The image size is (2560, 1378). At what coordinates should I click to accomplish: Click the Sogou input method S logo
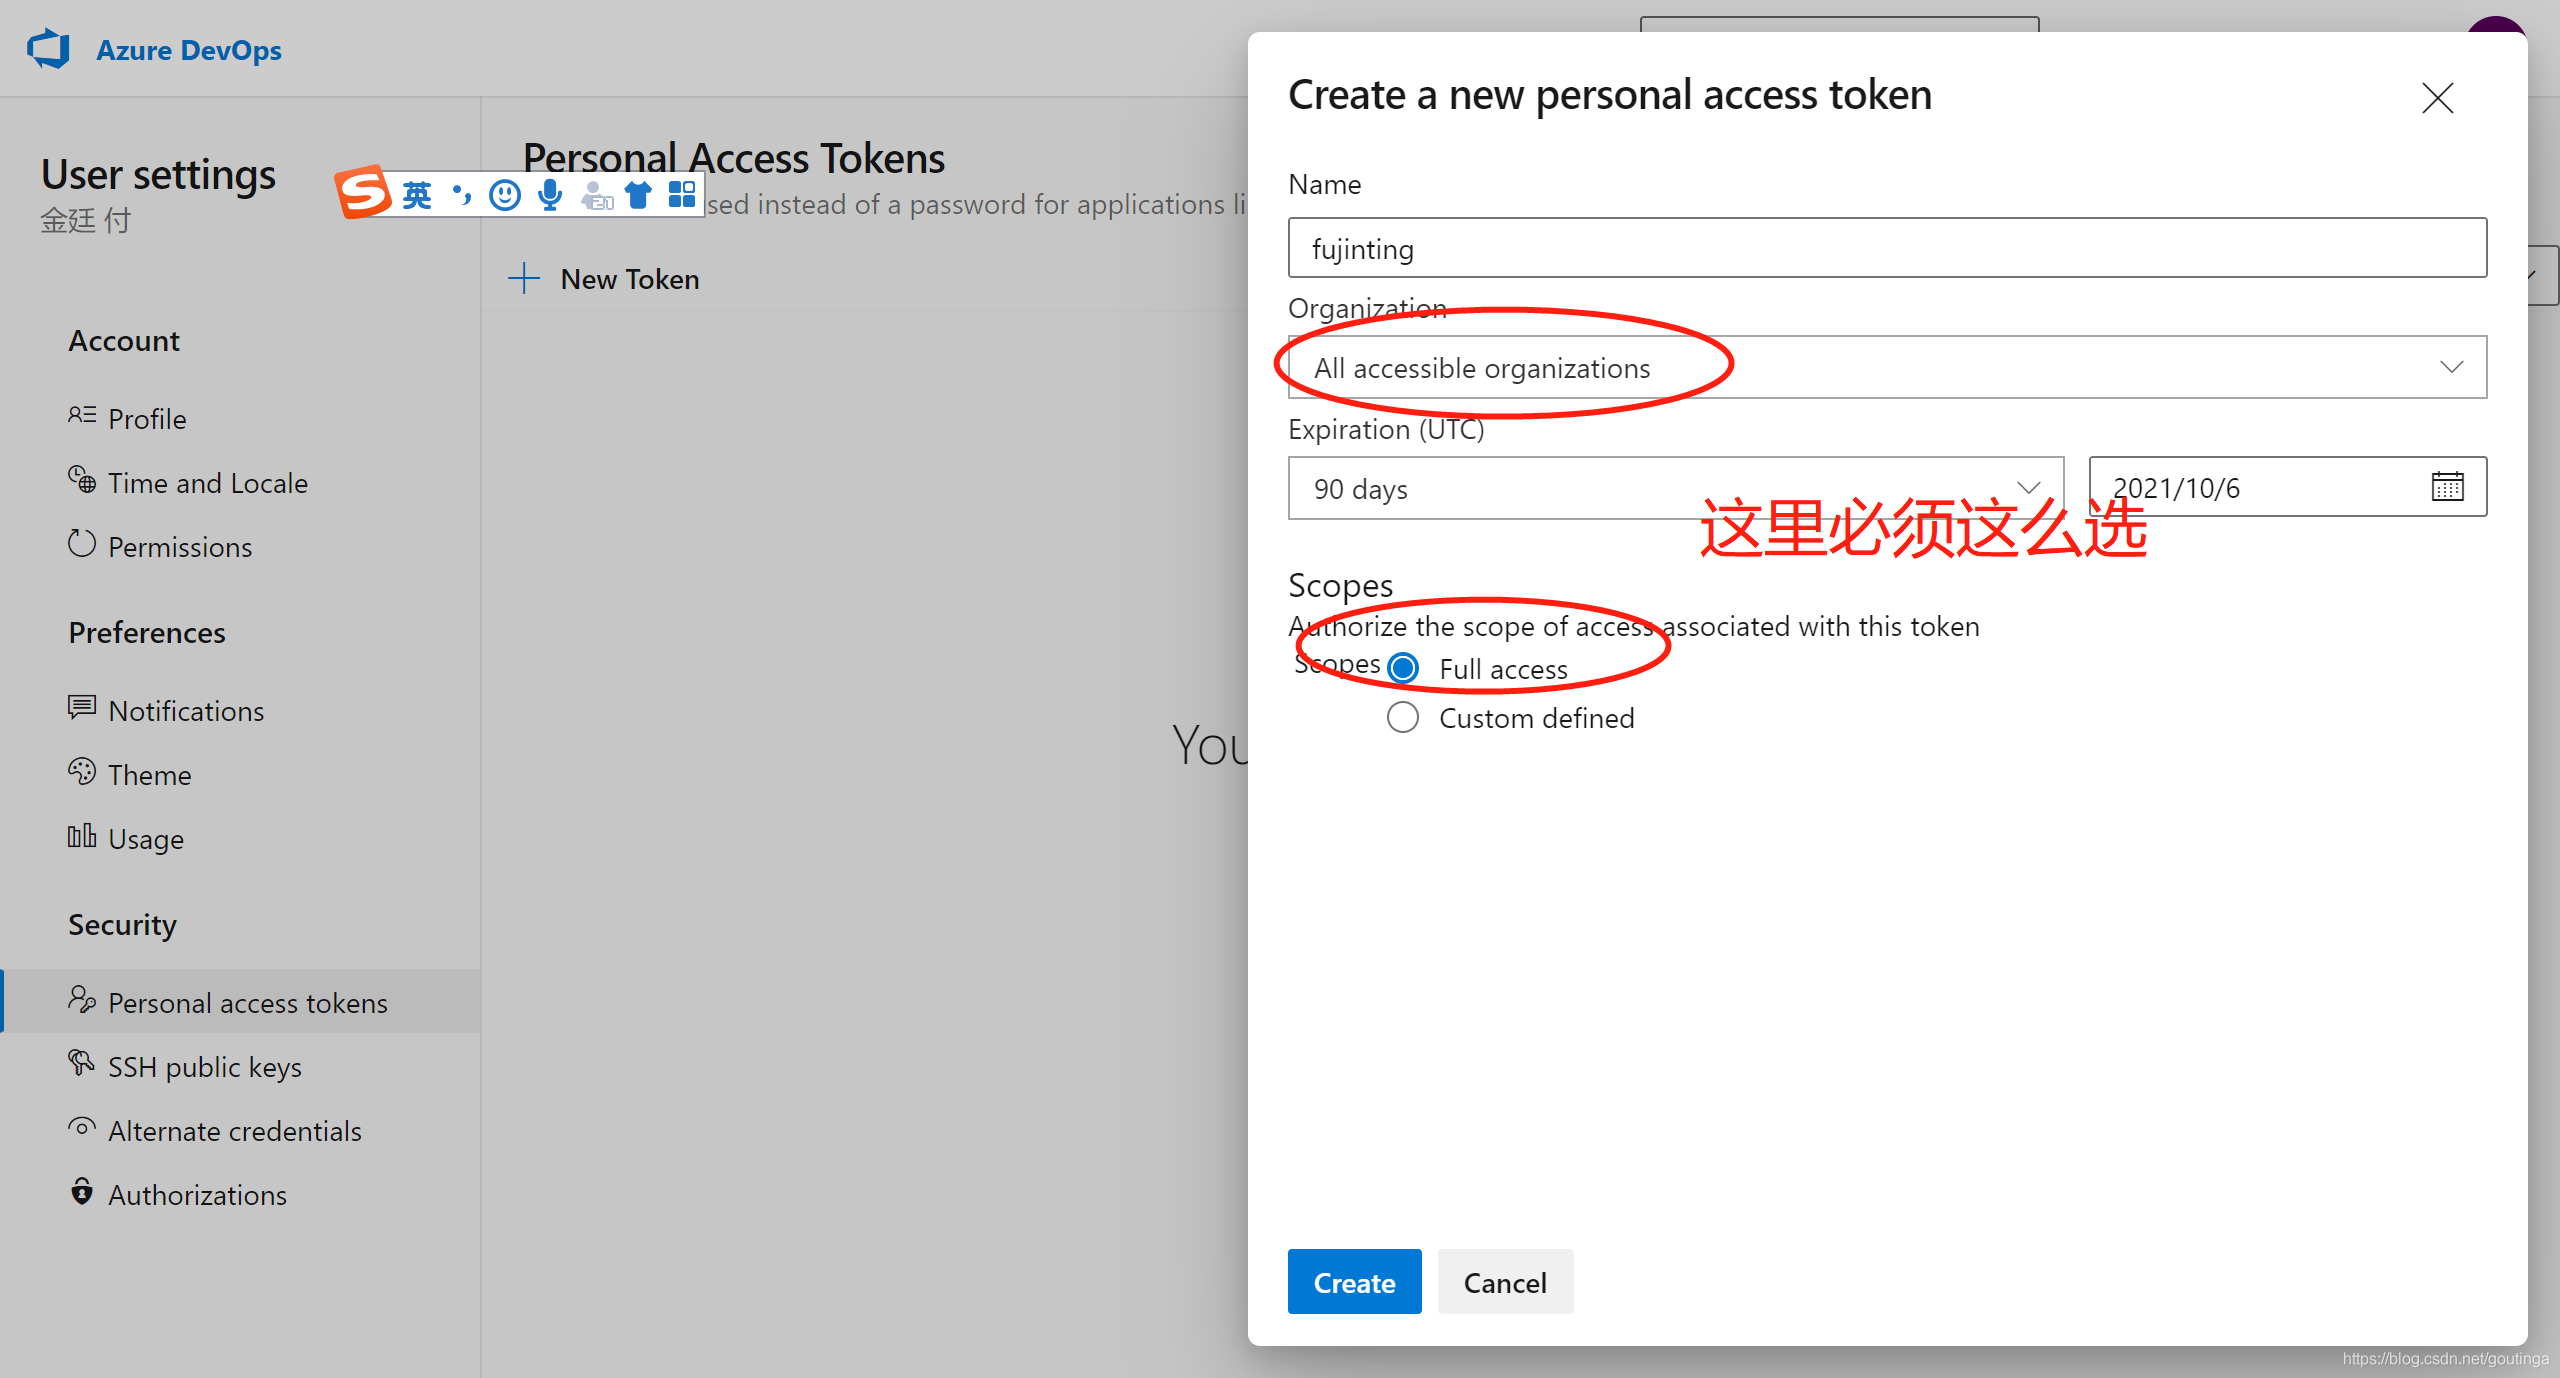coord(362,192)
